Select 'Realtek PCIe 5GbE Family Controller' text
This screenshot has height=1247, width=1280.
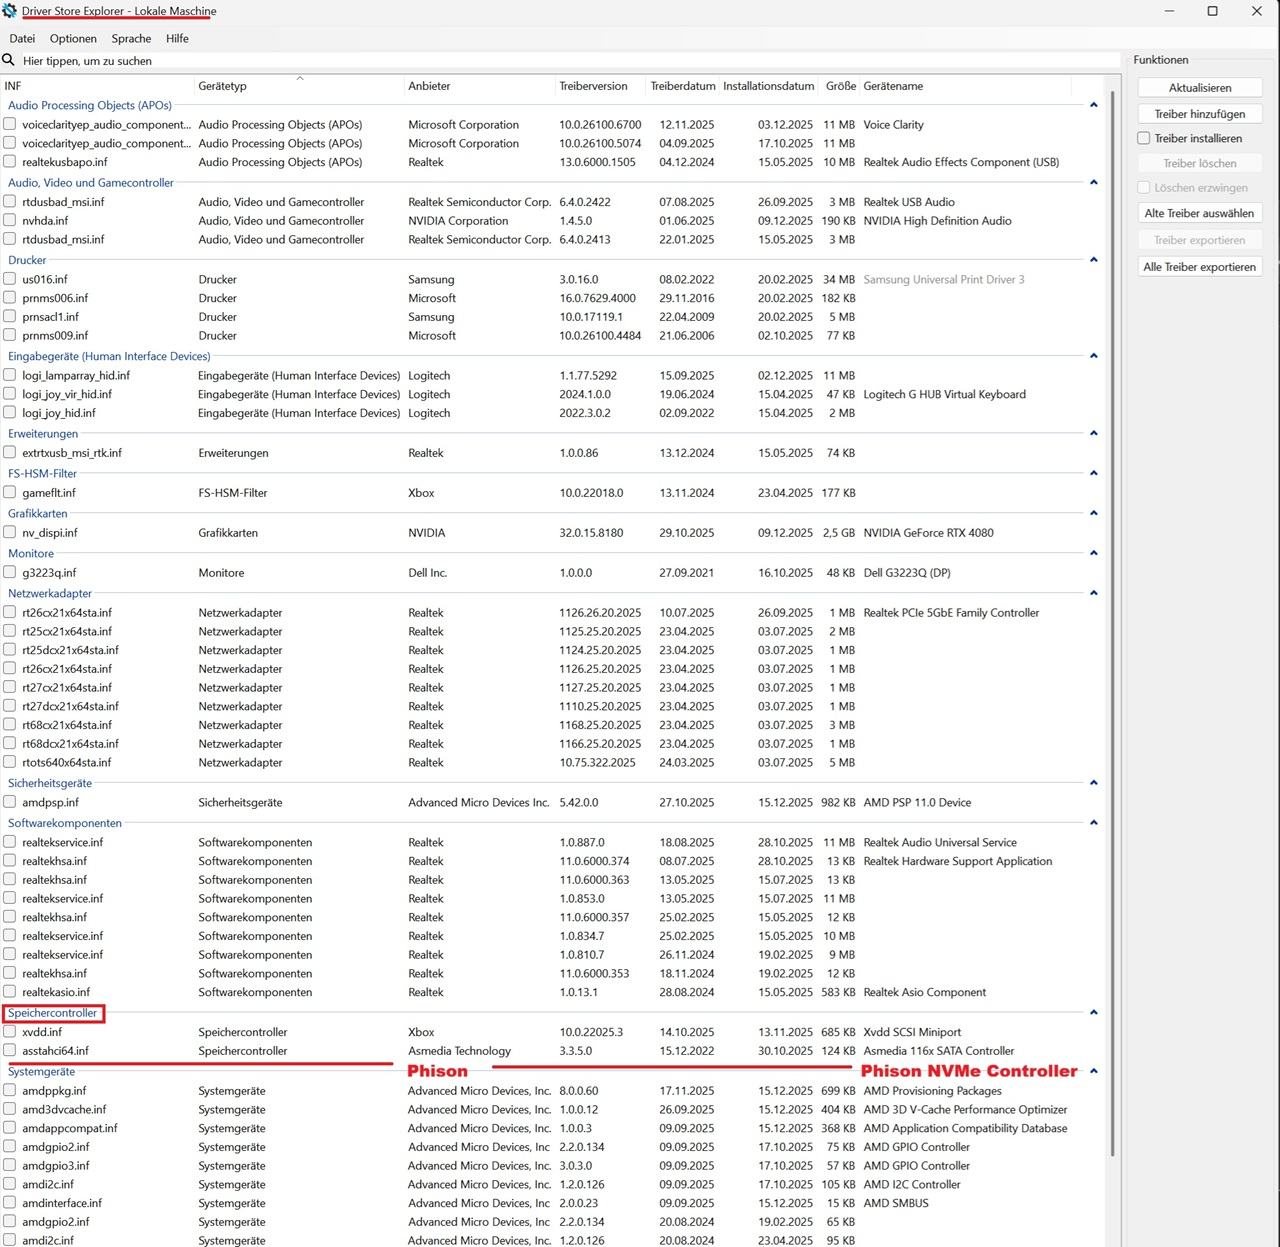(951, 613)
